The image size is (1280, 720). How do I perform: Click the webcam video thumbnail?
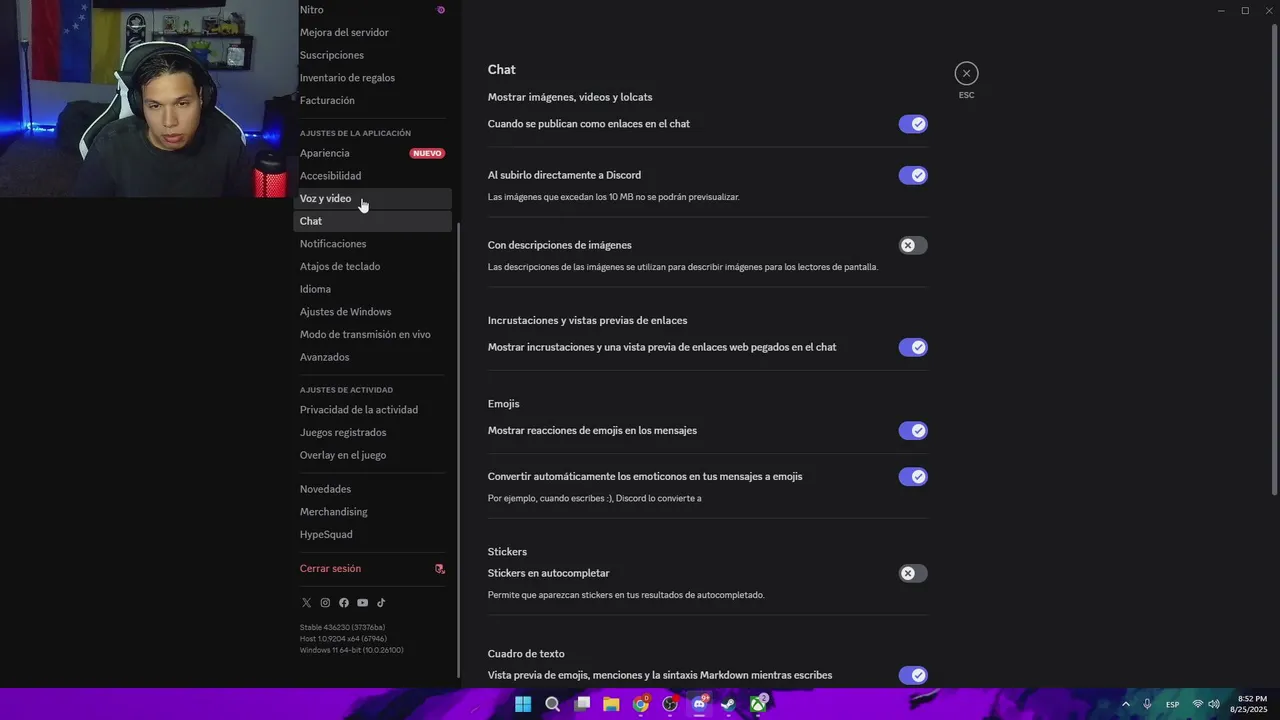point(148,98)
